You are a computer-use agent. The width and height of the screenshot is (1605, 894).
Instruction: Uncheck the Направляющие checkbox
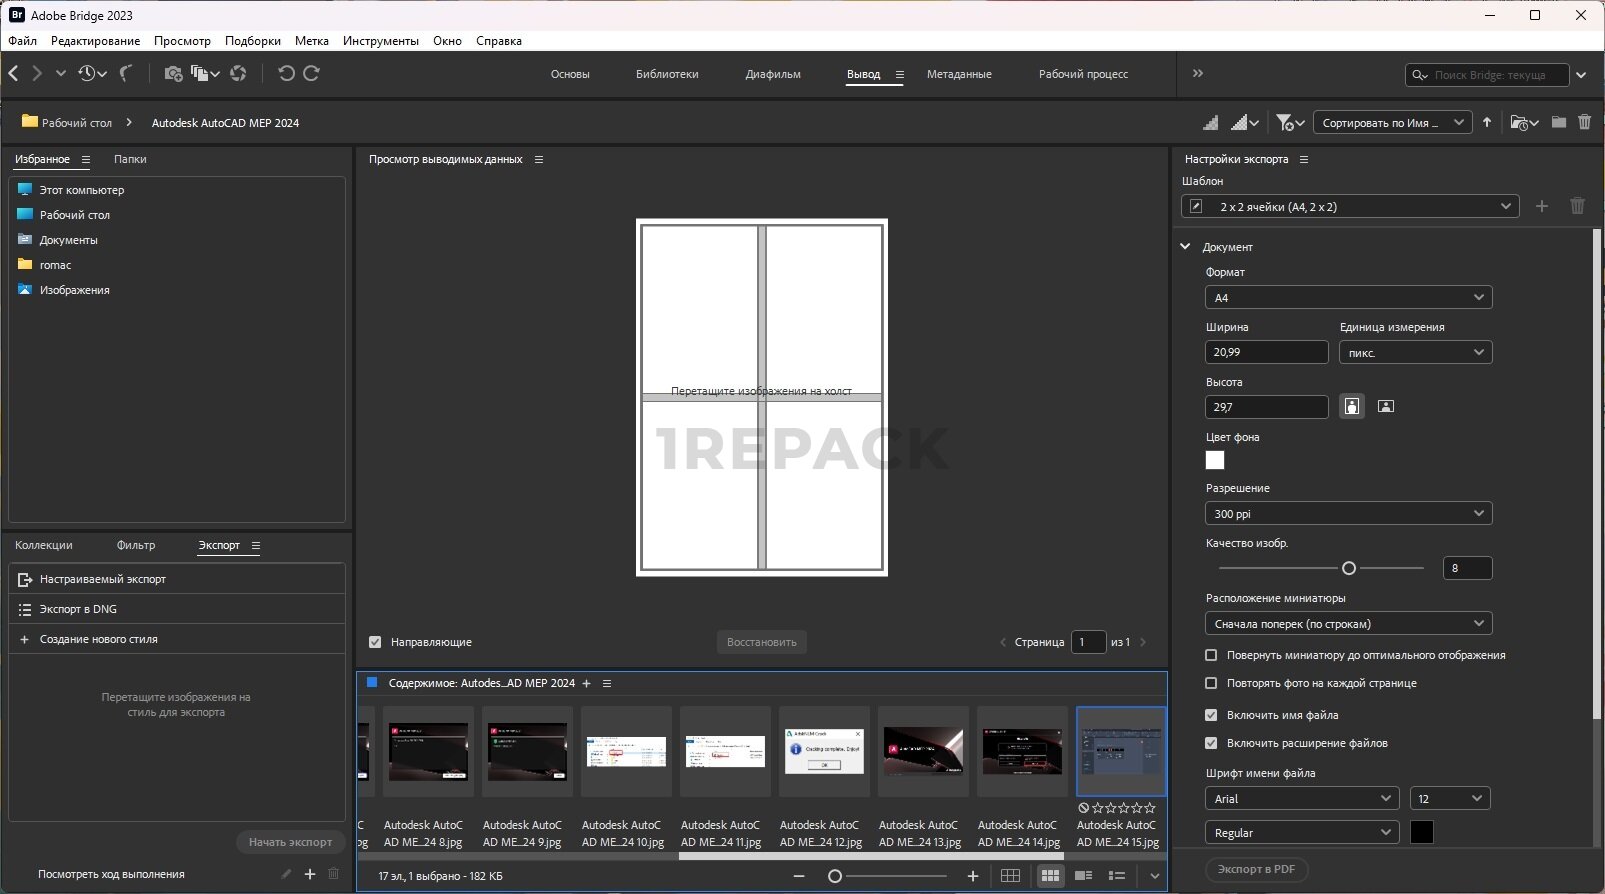[375, 642]
